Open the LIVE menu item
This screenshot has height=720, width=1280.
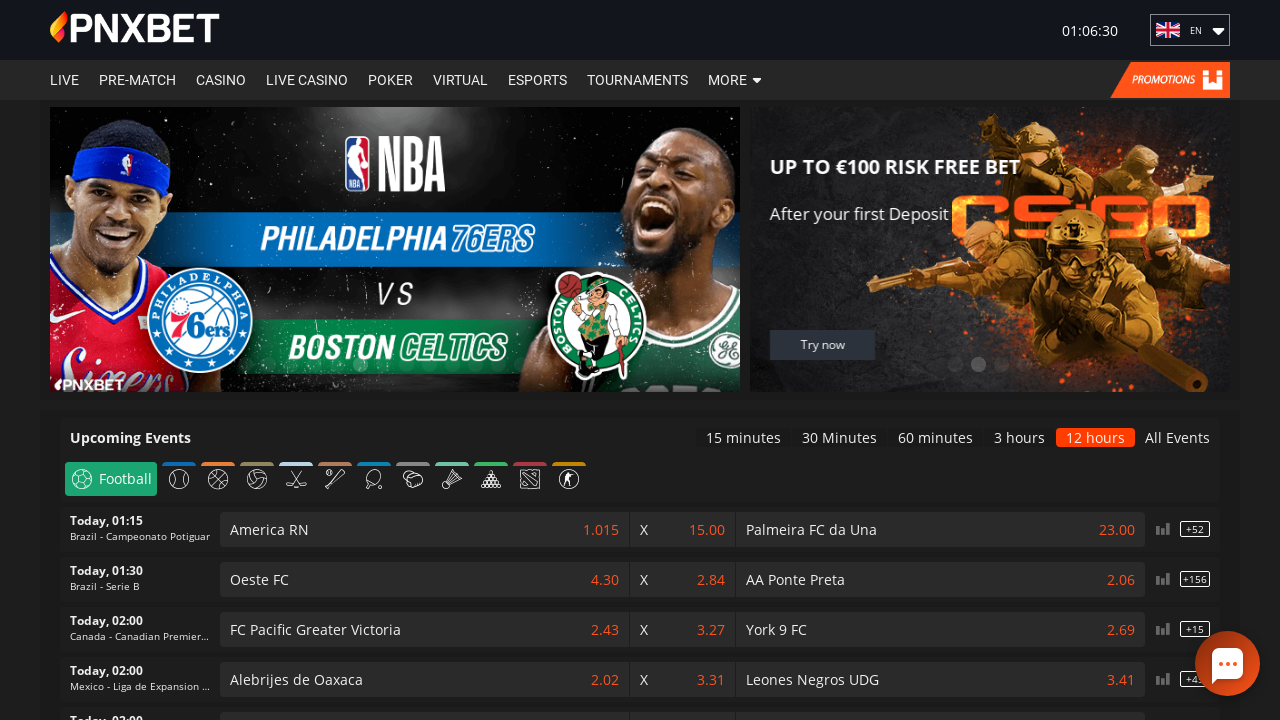pyautogui.click(x=64, y=80)
